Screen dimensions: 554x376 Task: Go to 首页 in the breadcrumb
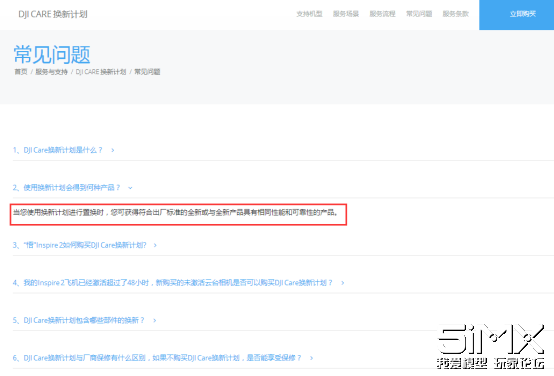[x=21, y=72]
